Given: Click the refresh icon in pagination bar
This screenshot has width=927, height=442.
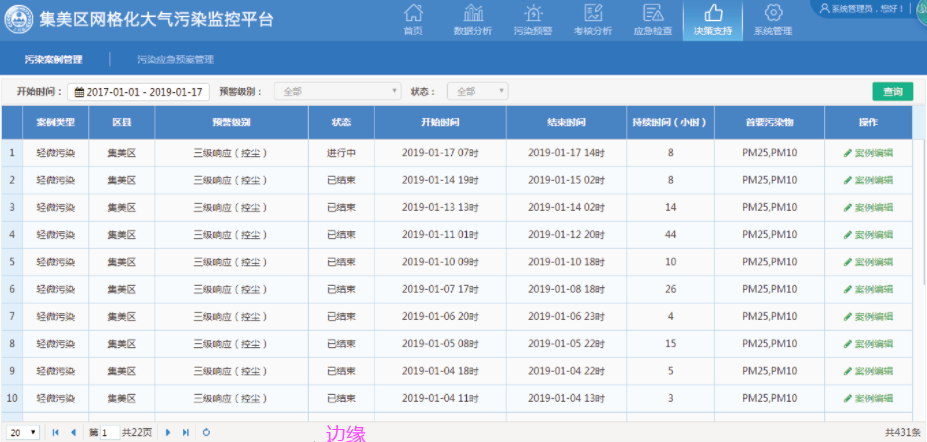Looking at the screenshot, I should click(x=206, y=432).
